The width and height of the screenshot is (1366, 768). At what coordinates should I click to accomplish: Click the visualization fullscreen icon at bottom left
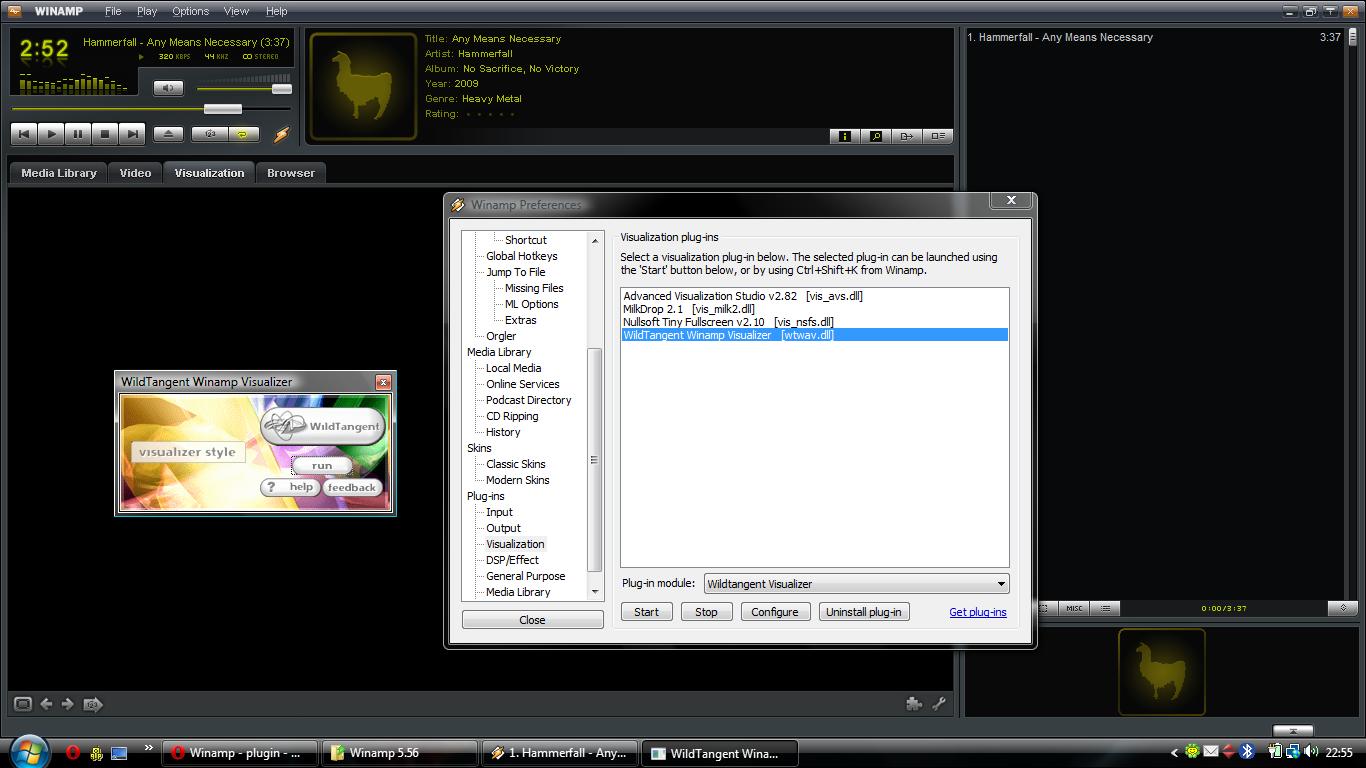tap(23, 704)
